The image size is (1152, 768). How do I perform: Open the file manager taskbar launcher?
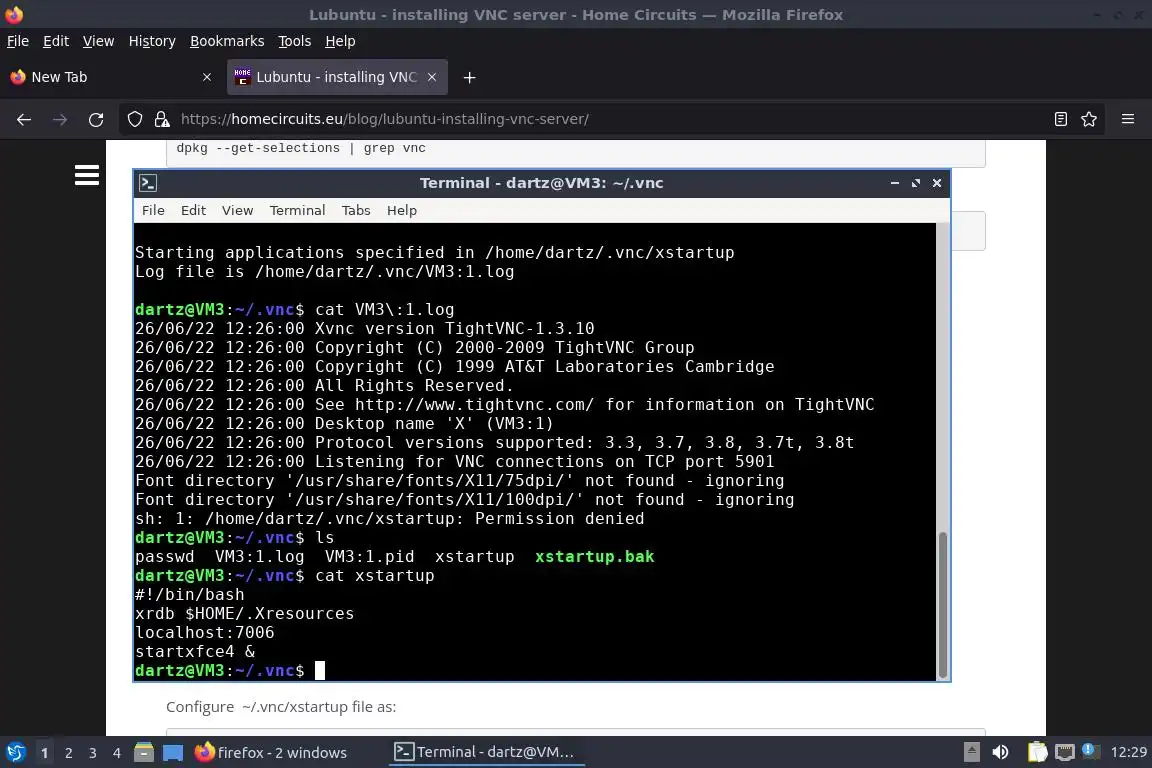[144, 752]
